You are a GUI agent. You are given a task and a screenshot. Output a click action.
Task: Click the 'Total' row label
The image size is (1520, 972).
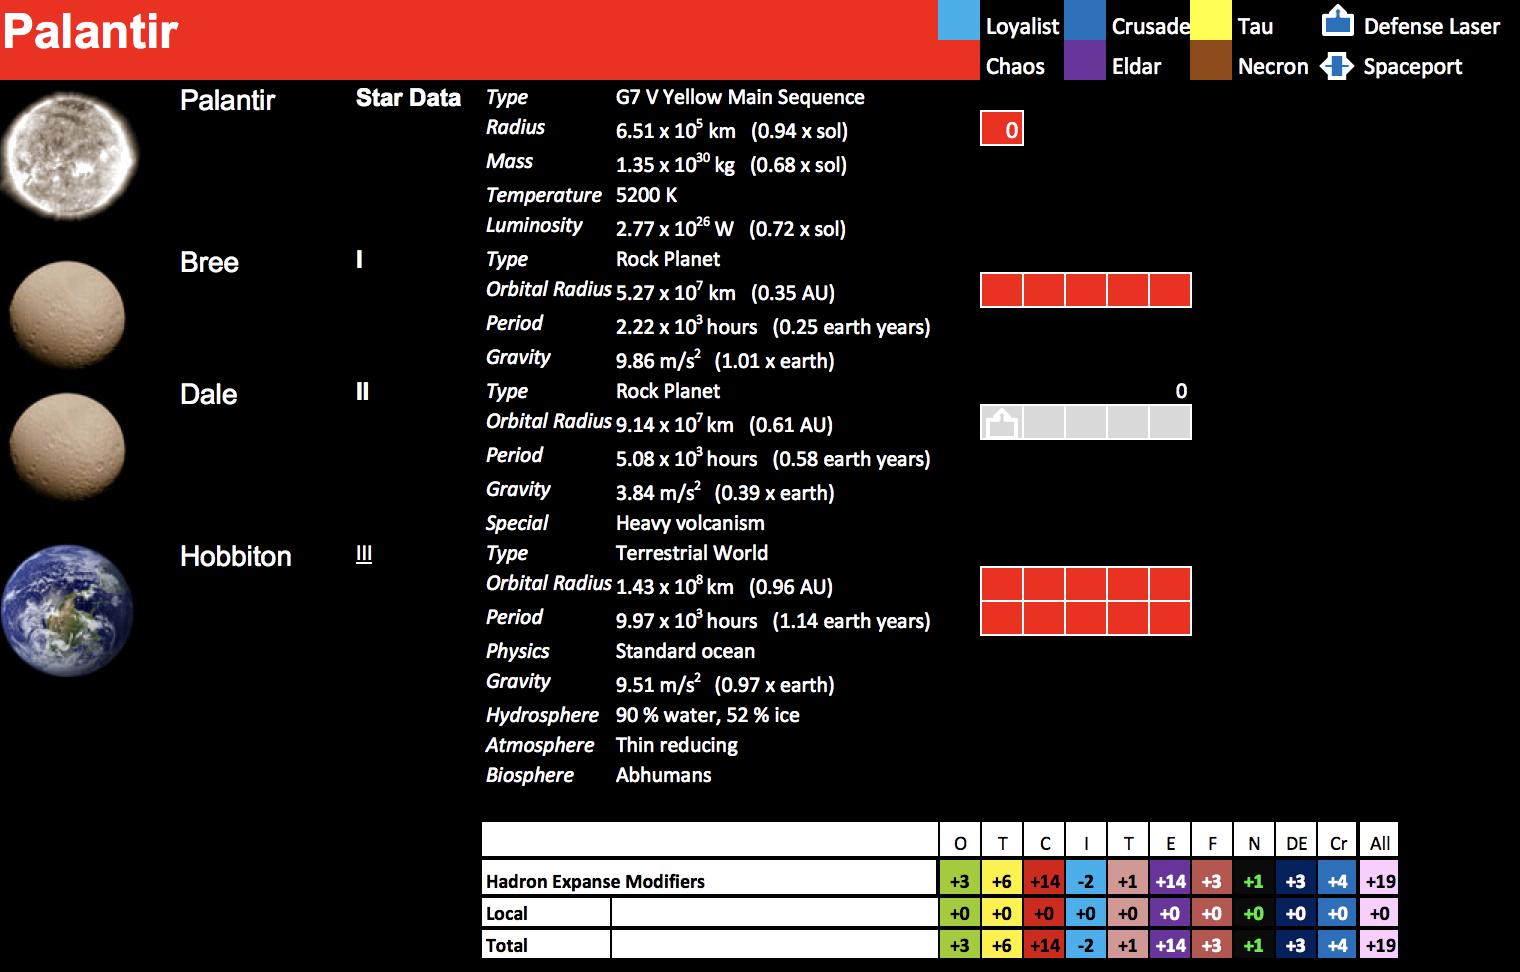[x=506, y=945]
